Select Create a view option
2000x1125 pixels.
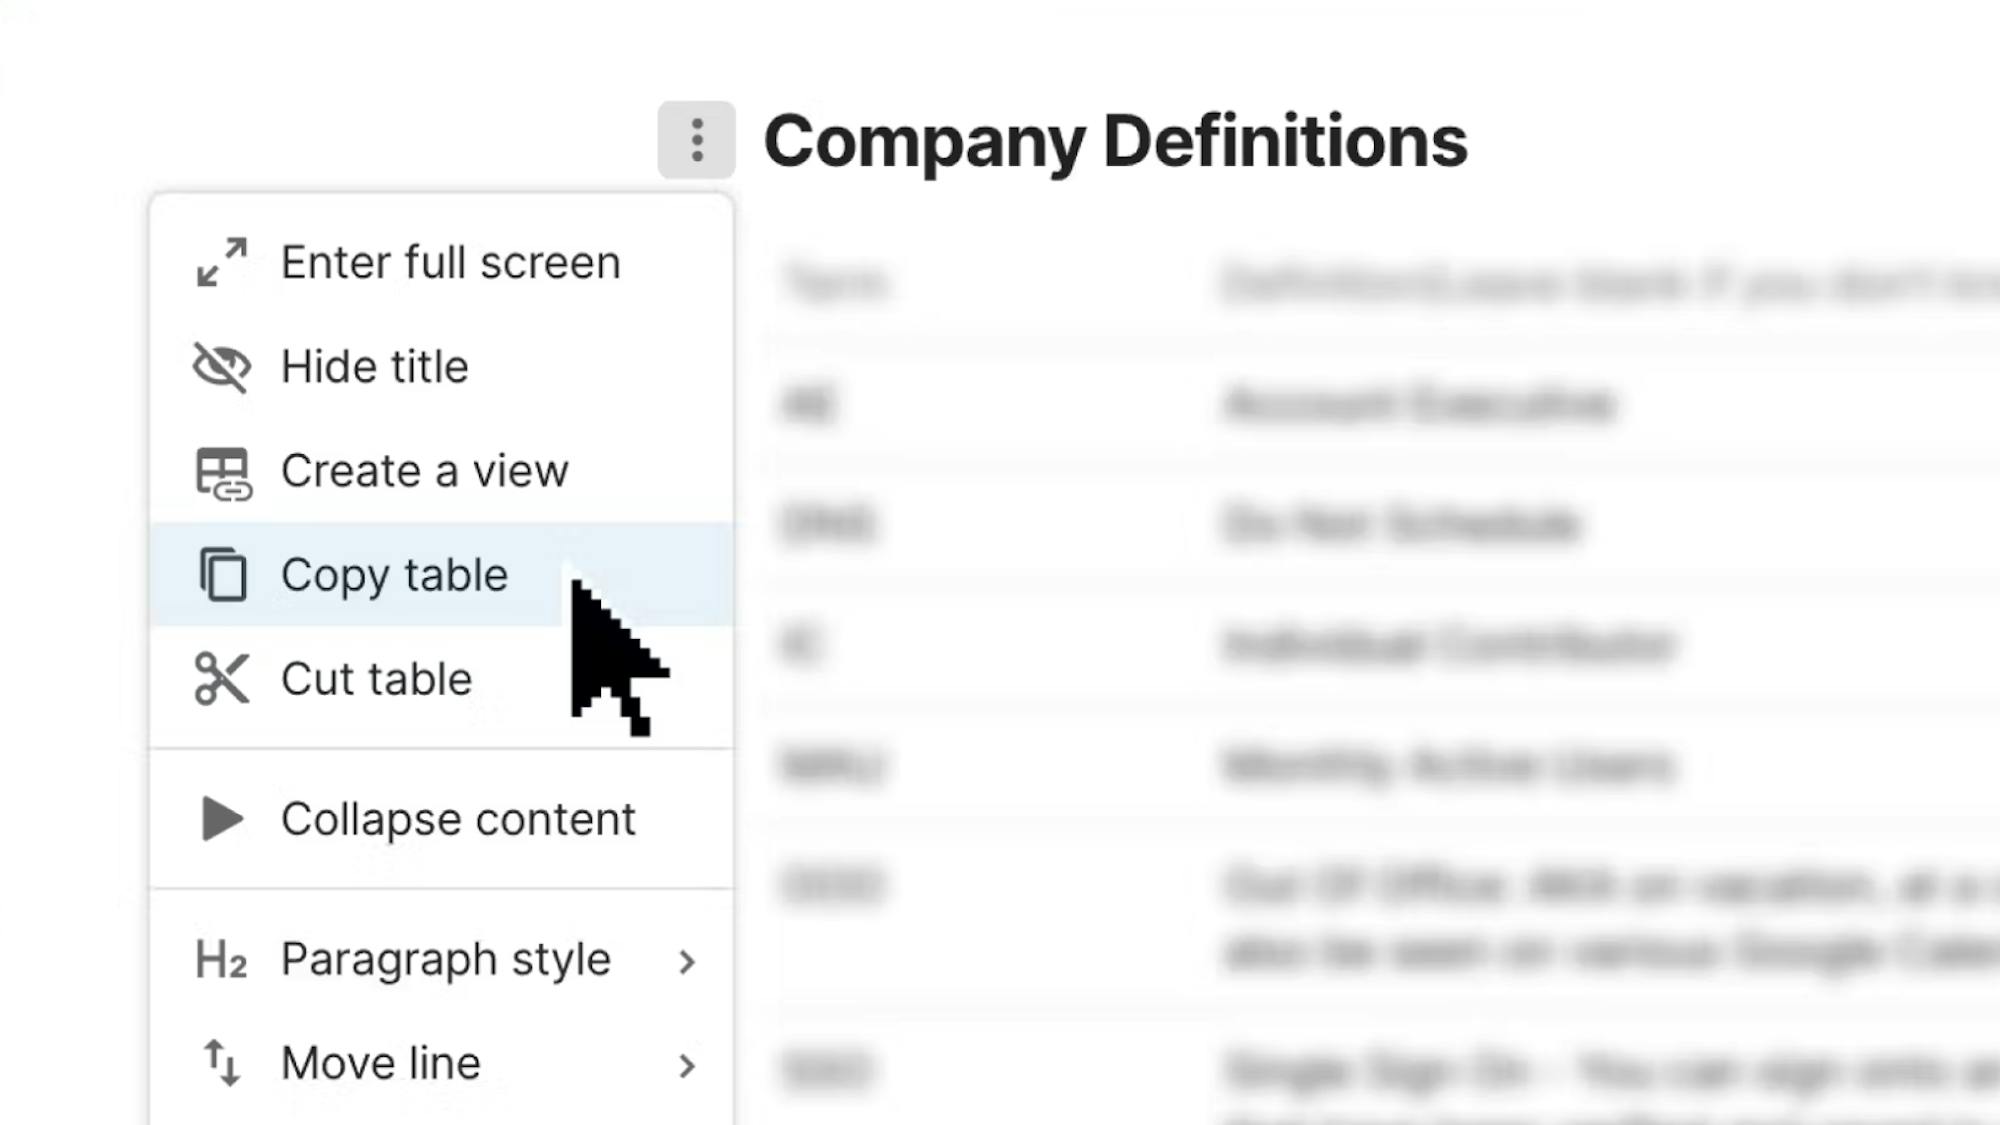point(424,471)
